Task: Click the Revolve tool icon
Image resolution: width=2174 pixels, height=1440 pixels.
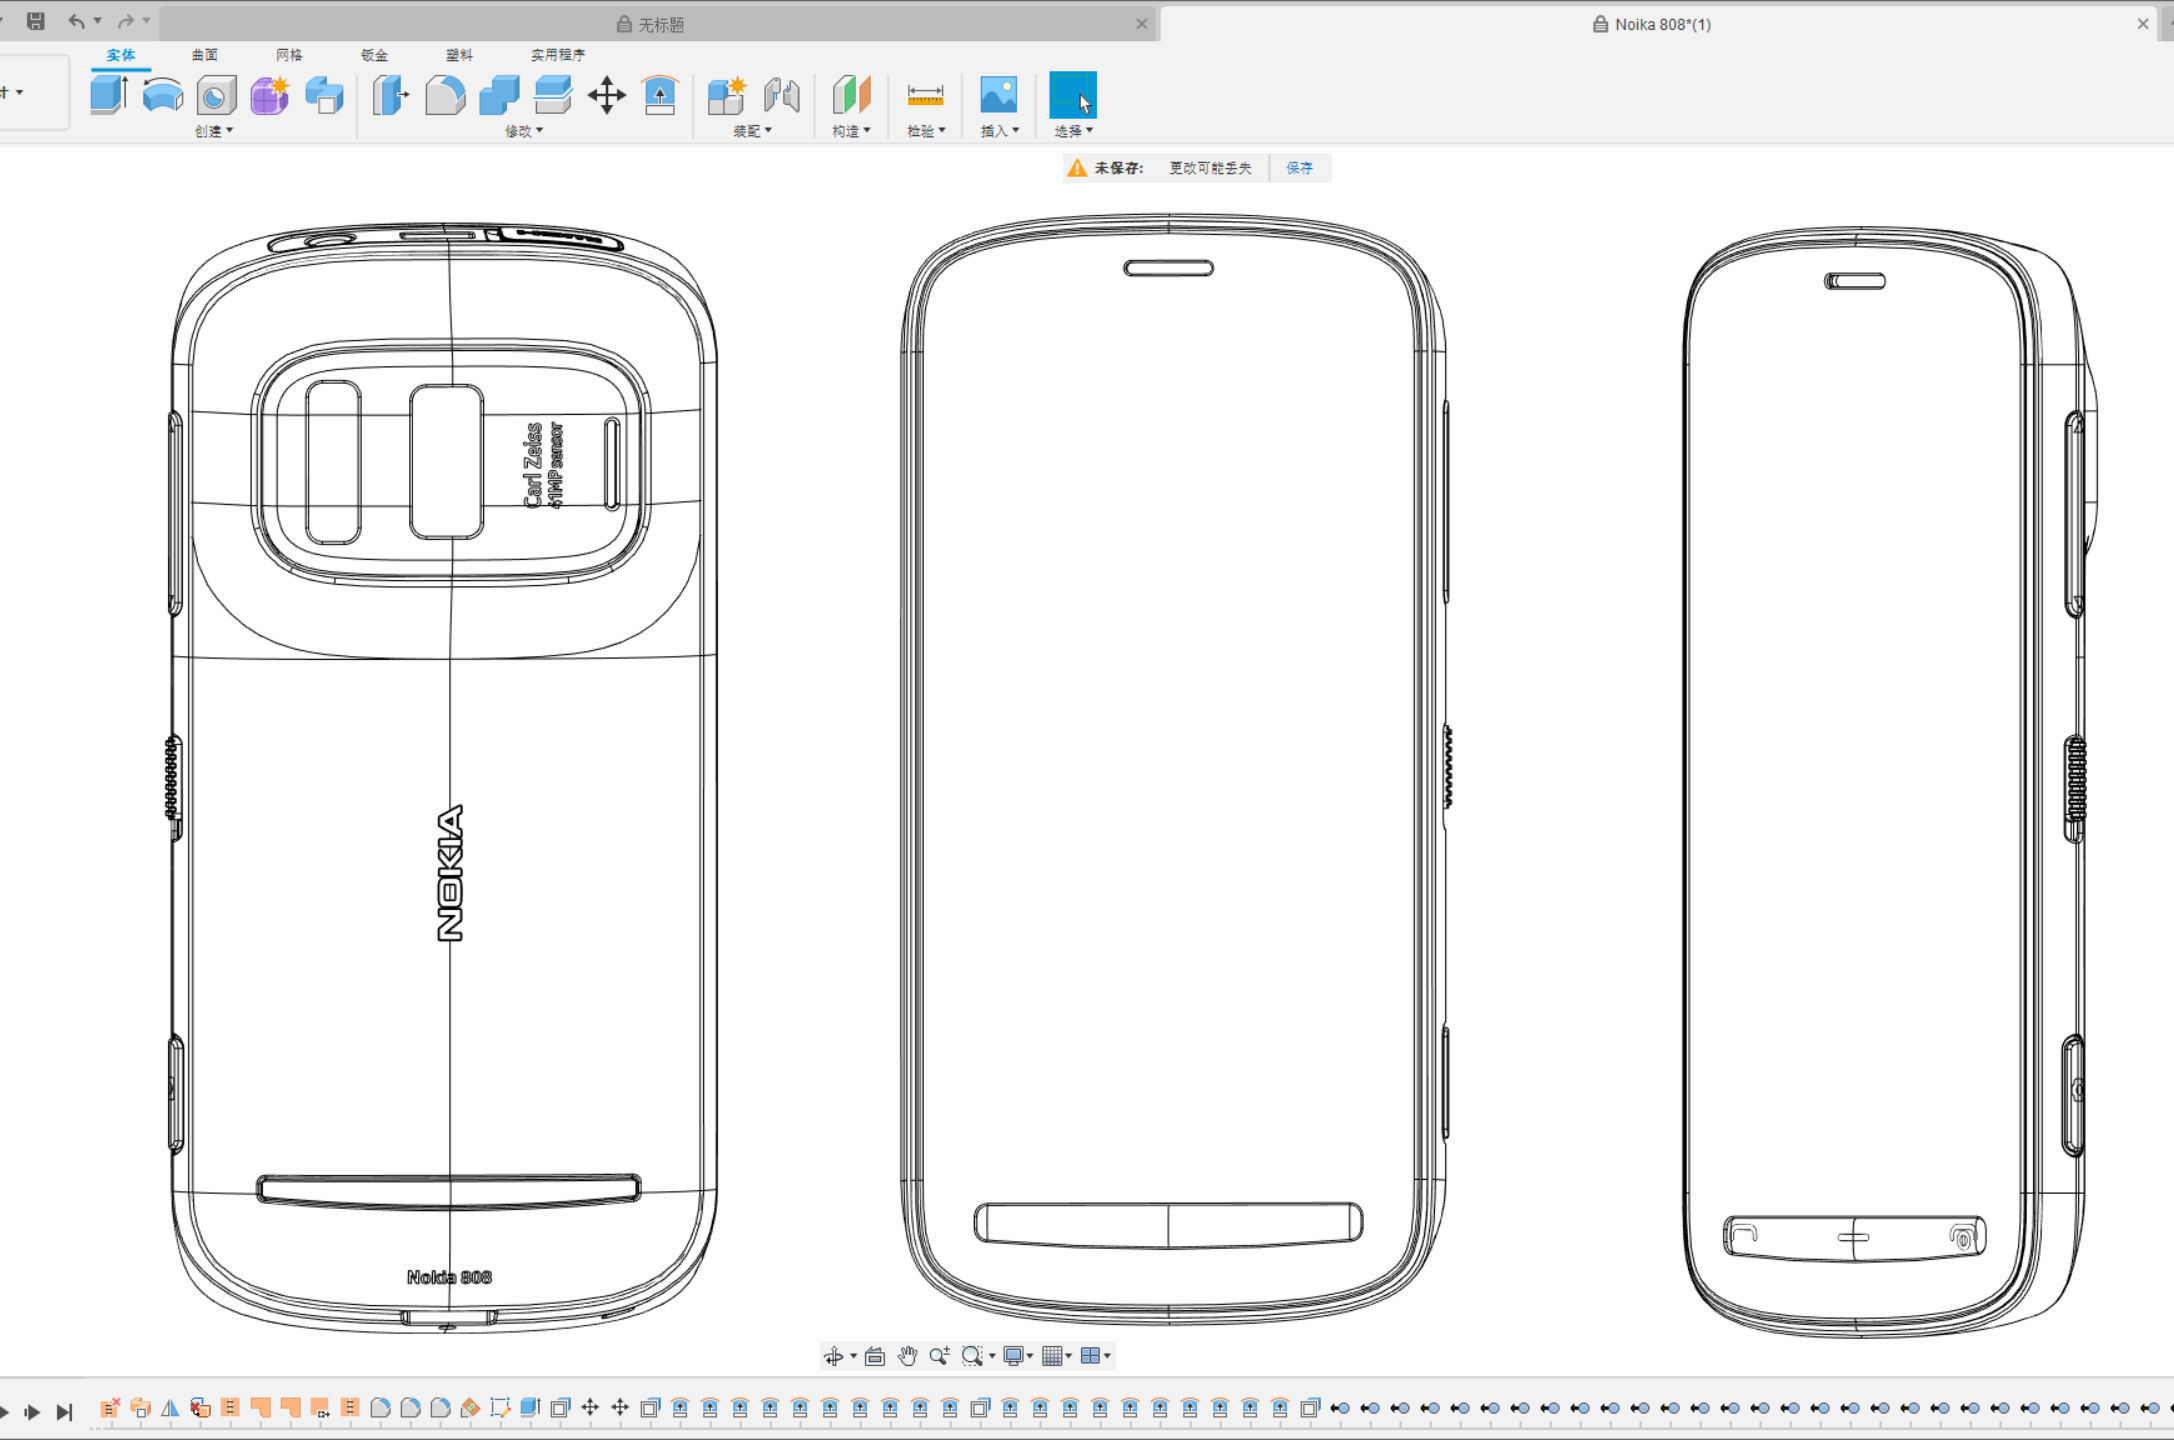Action: (x=162, y=95)
